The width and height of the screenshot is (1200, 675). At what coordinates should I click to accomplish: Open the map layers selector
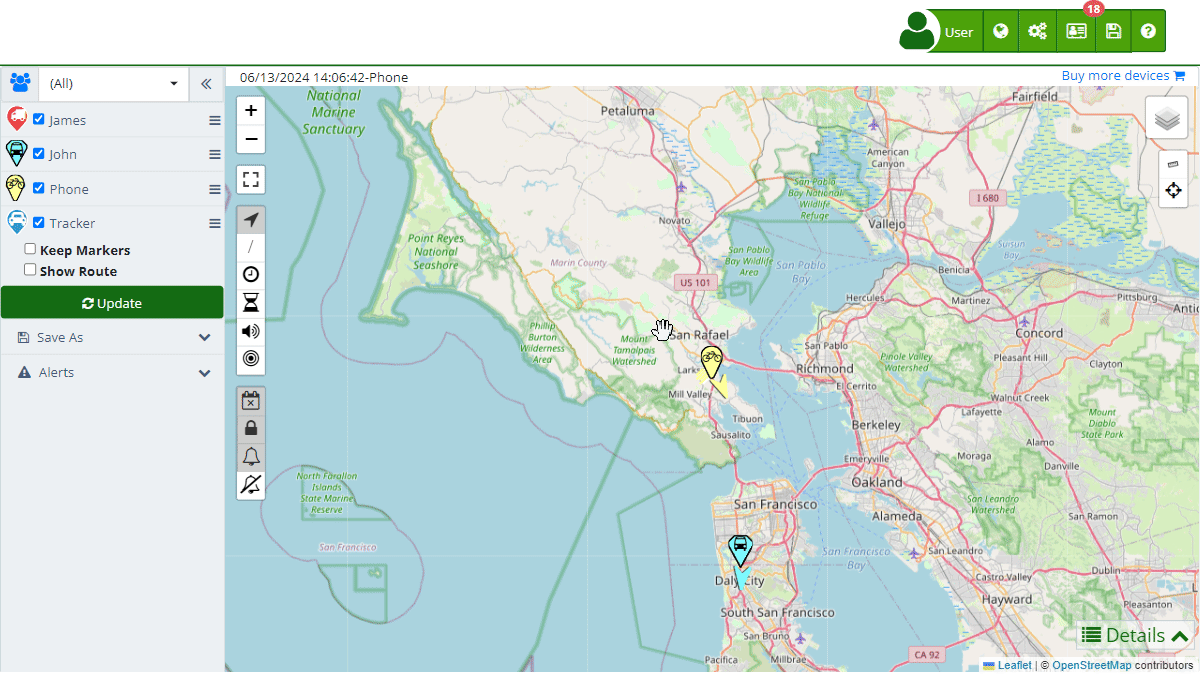1166,118
